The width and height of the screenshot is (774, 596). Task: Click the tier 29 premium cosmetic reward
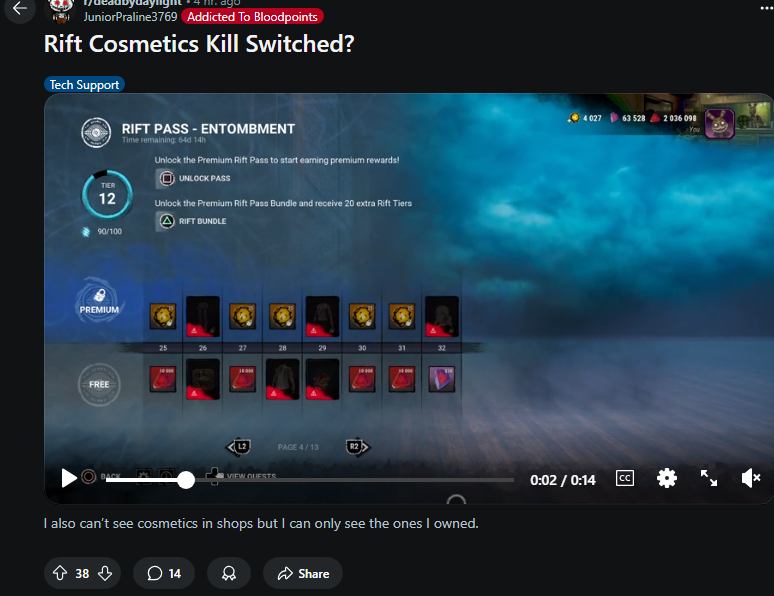[322, 317]
